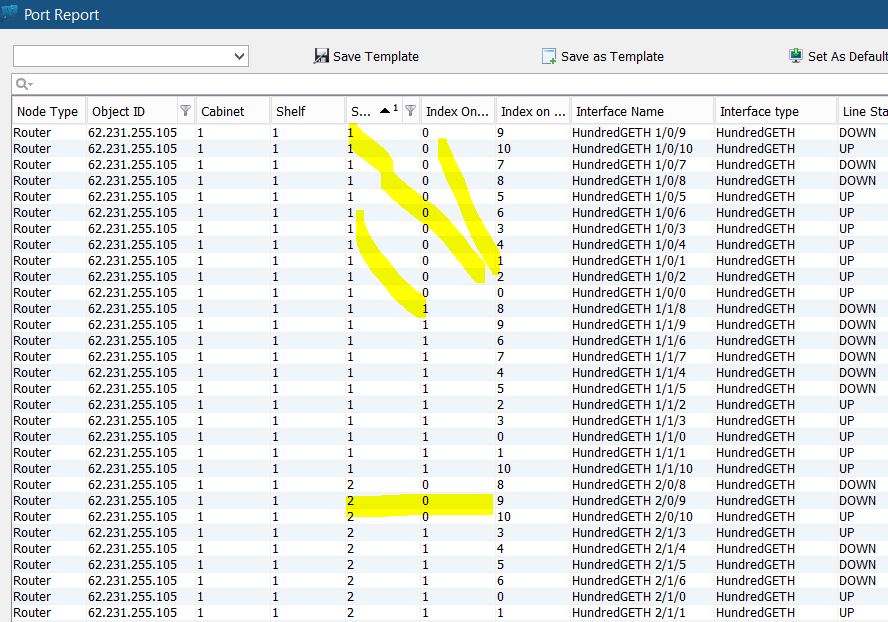Open the template selection dropdown
The width and height of the screenshot is (888, 622).
point(239,57)
